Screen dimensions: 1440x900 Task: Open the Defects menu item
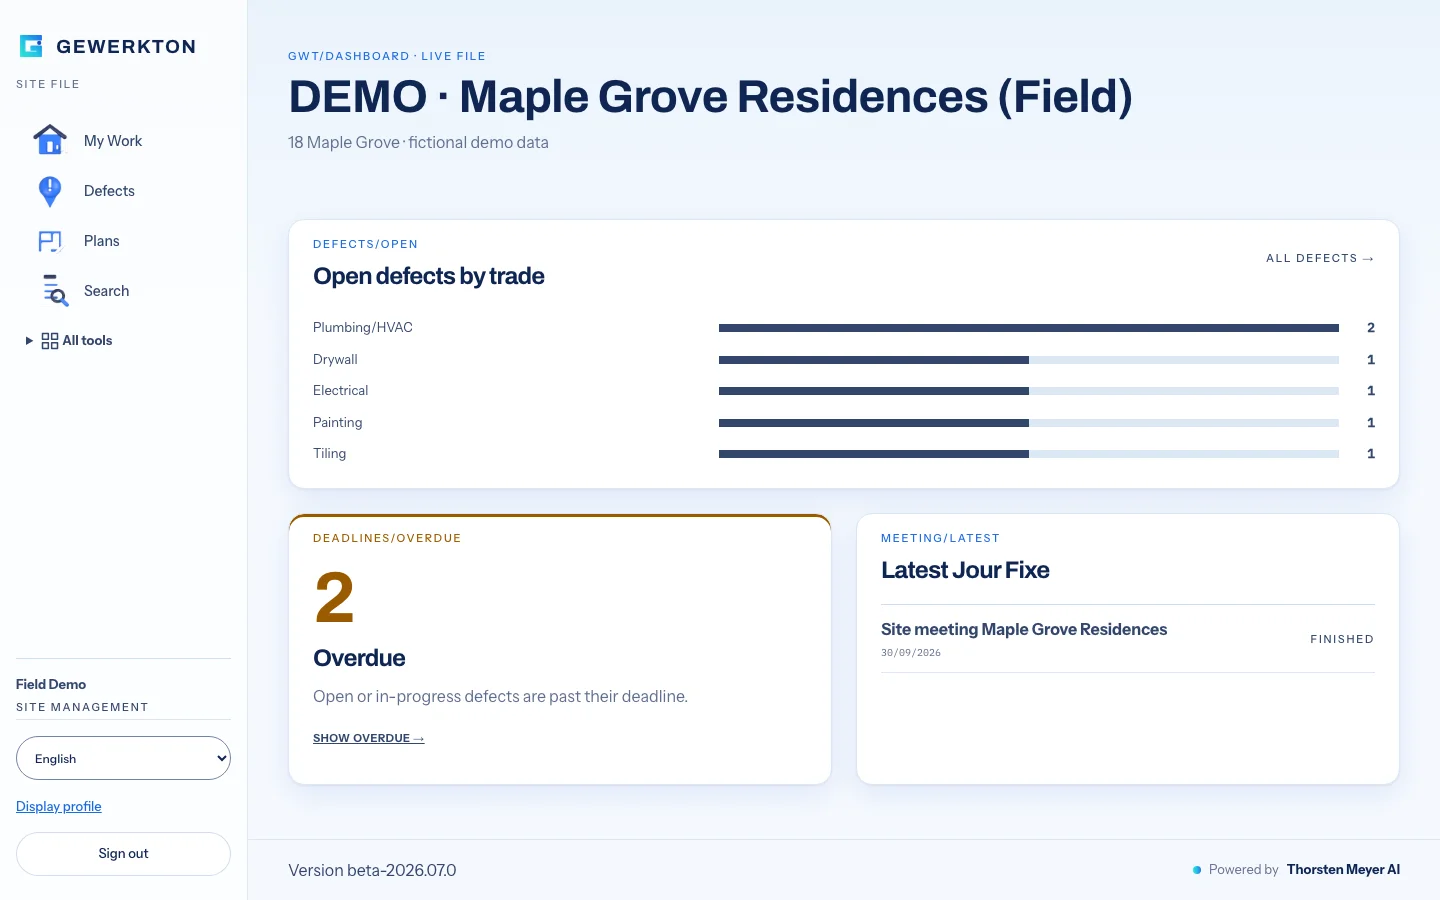[109, 191]
